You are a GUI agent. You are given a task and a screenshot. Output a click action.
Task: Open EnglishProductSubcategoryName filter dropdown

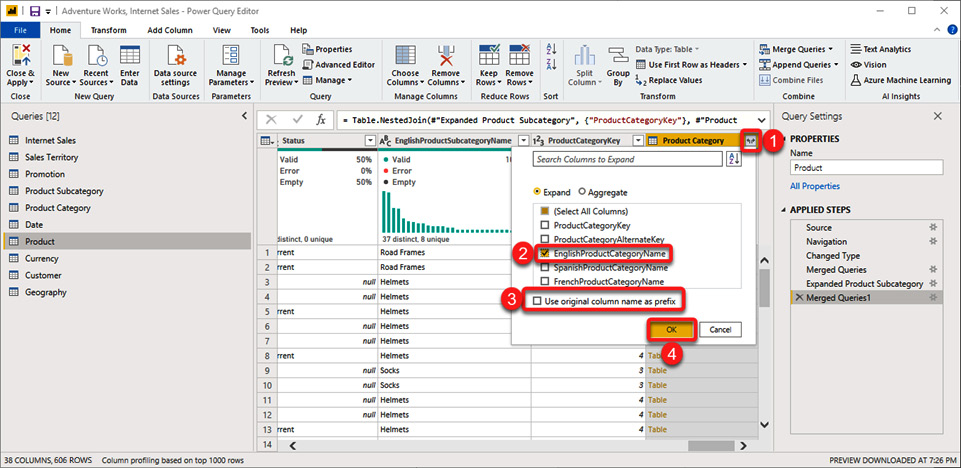523,141
